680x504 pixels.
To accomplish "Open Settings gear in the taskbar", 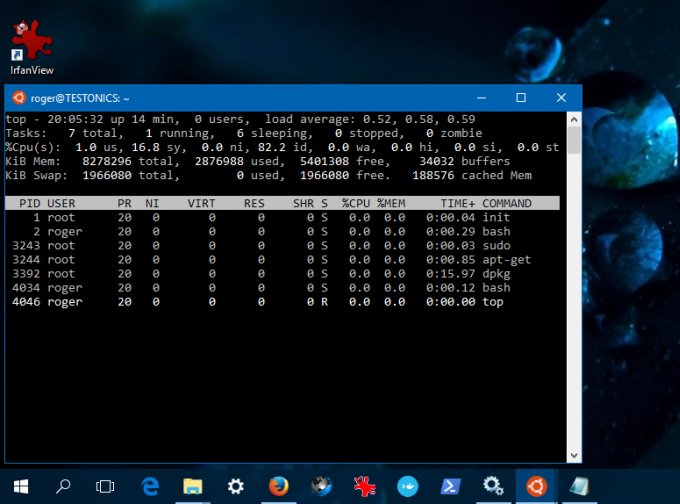I will (x=235, y=486).
